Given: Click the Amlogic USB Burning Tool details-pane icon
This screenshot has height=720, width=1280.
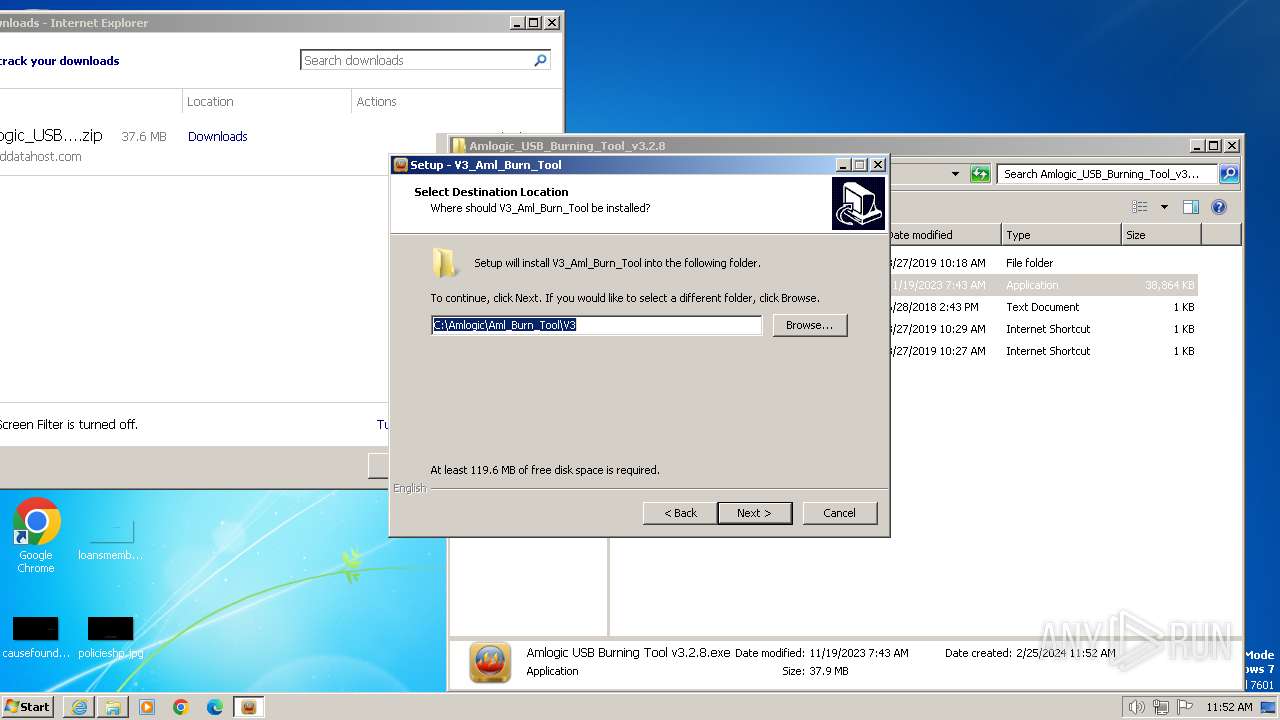Looking at the screenshot, I should [491, 662].
